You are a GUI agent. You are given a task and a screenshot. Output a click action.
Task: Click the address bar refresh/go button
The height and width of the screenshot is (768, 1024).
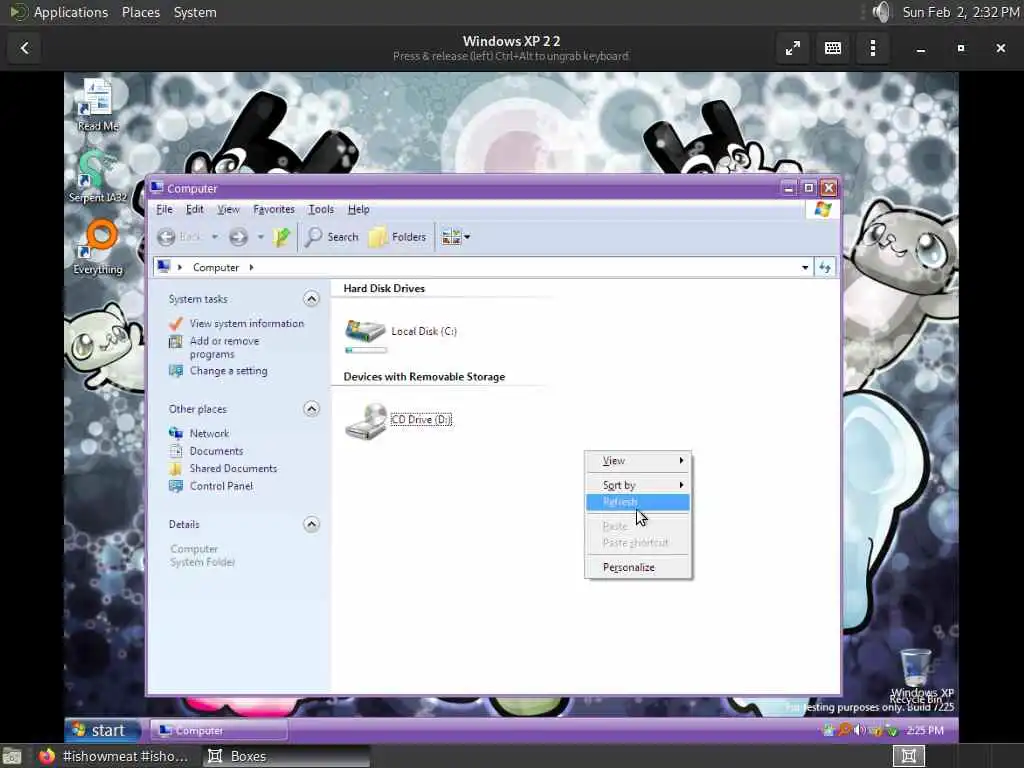pyautogui.click(x=825, y=267)
